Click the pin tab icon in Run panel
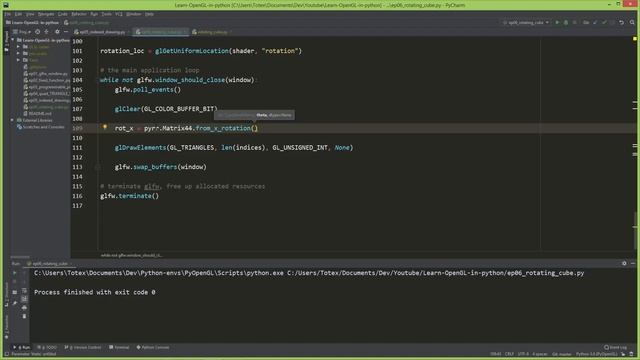Screen dimensions: 640x360 coord(15,303)
